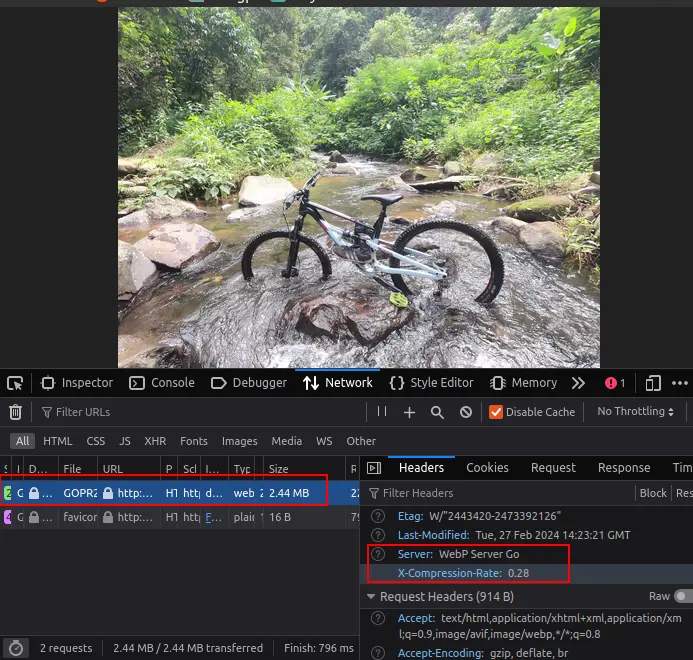Image resolution: width=693 pixels, height=660 pixels.
Task: Open the Memory tab
Action: [x=523, y=383]
